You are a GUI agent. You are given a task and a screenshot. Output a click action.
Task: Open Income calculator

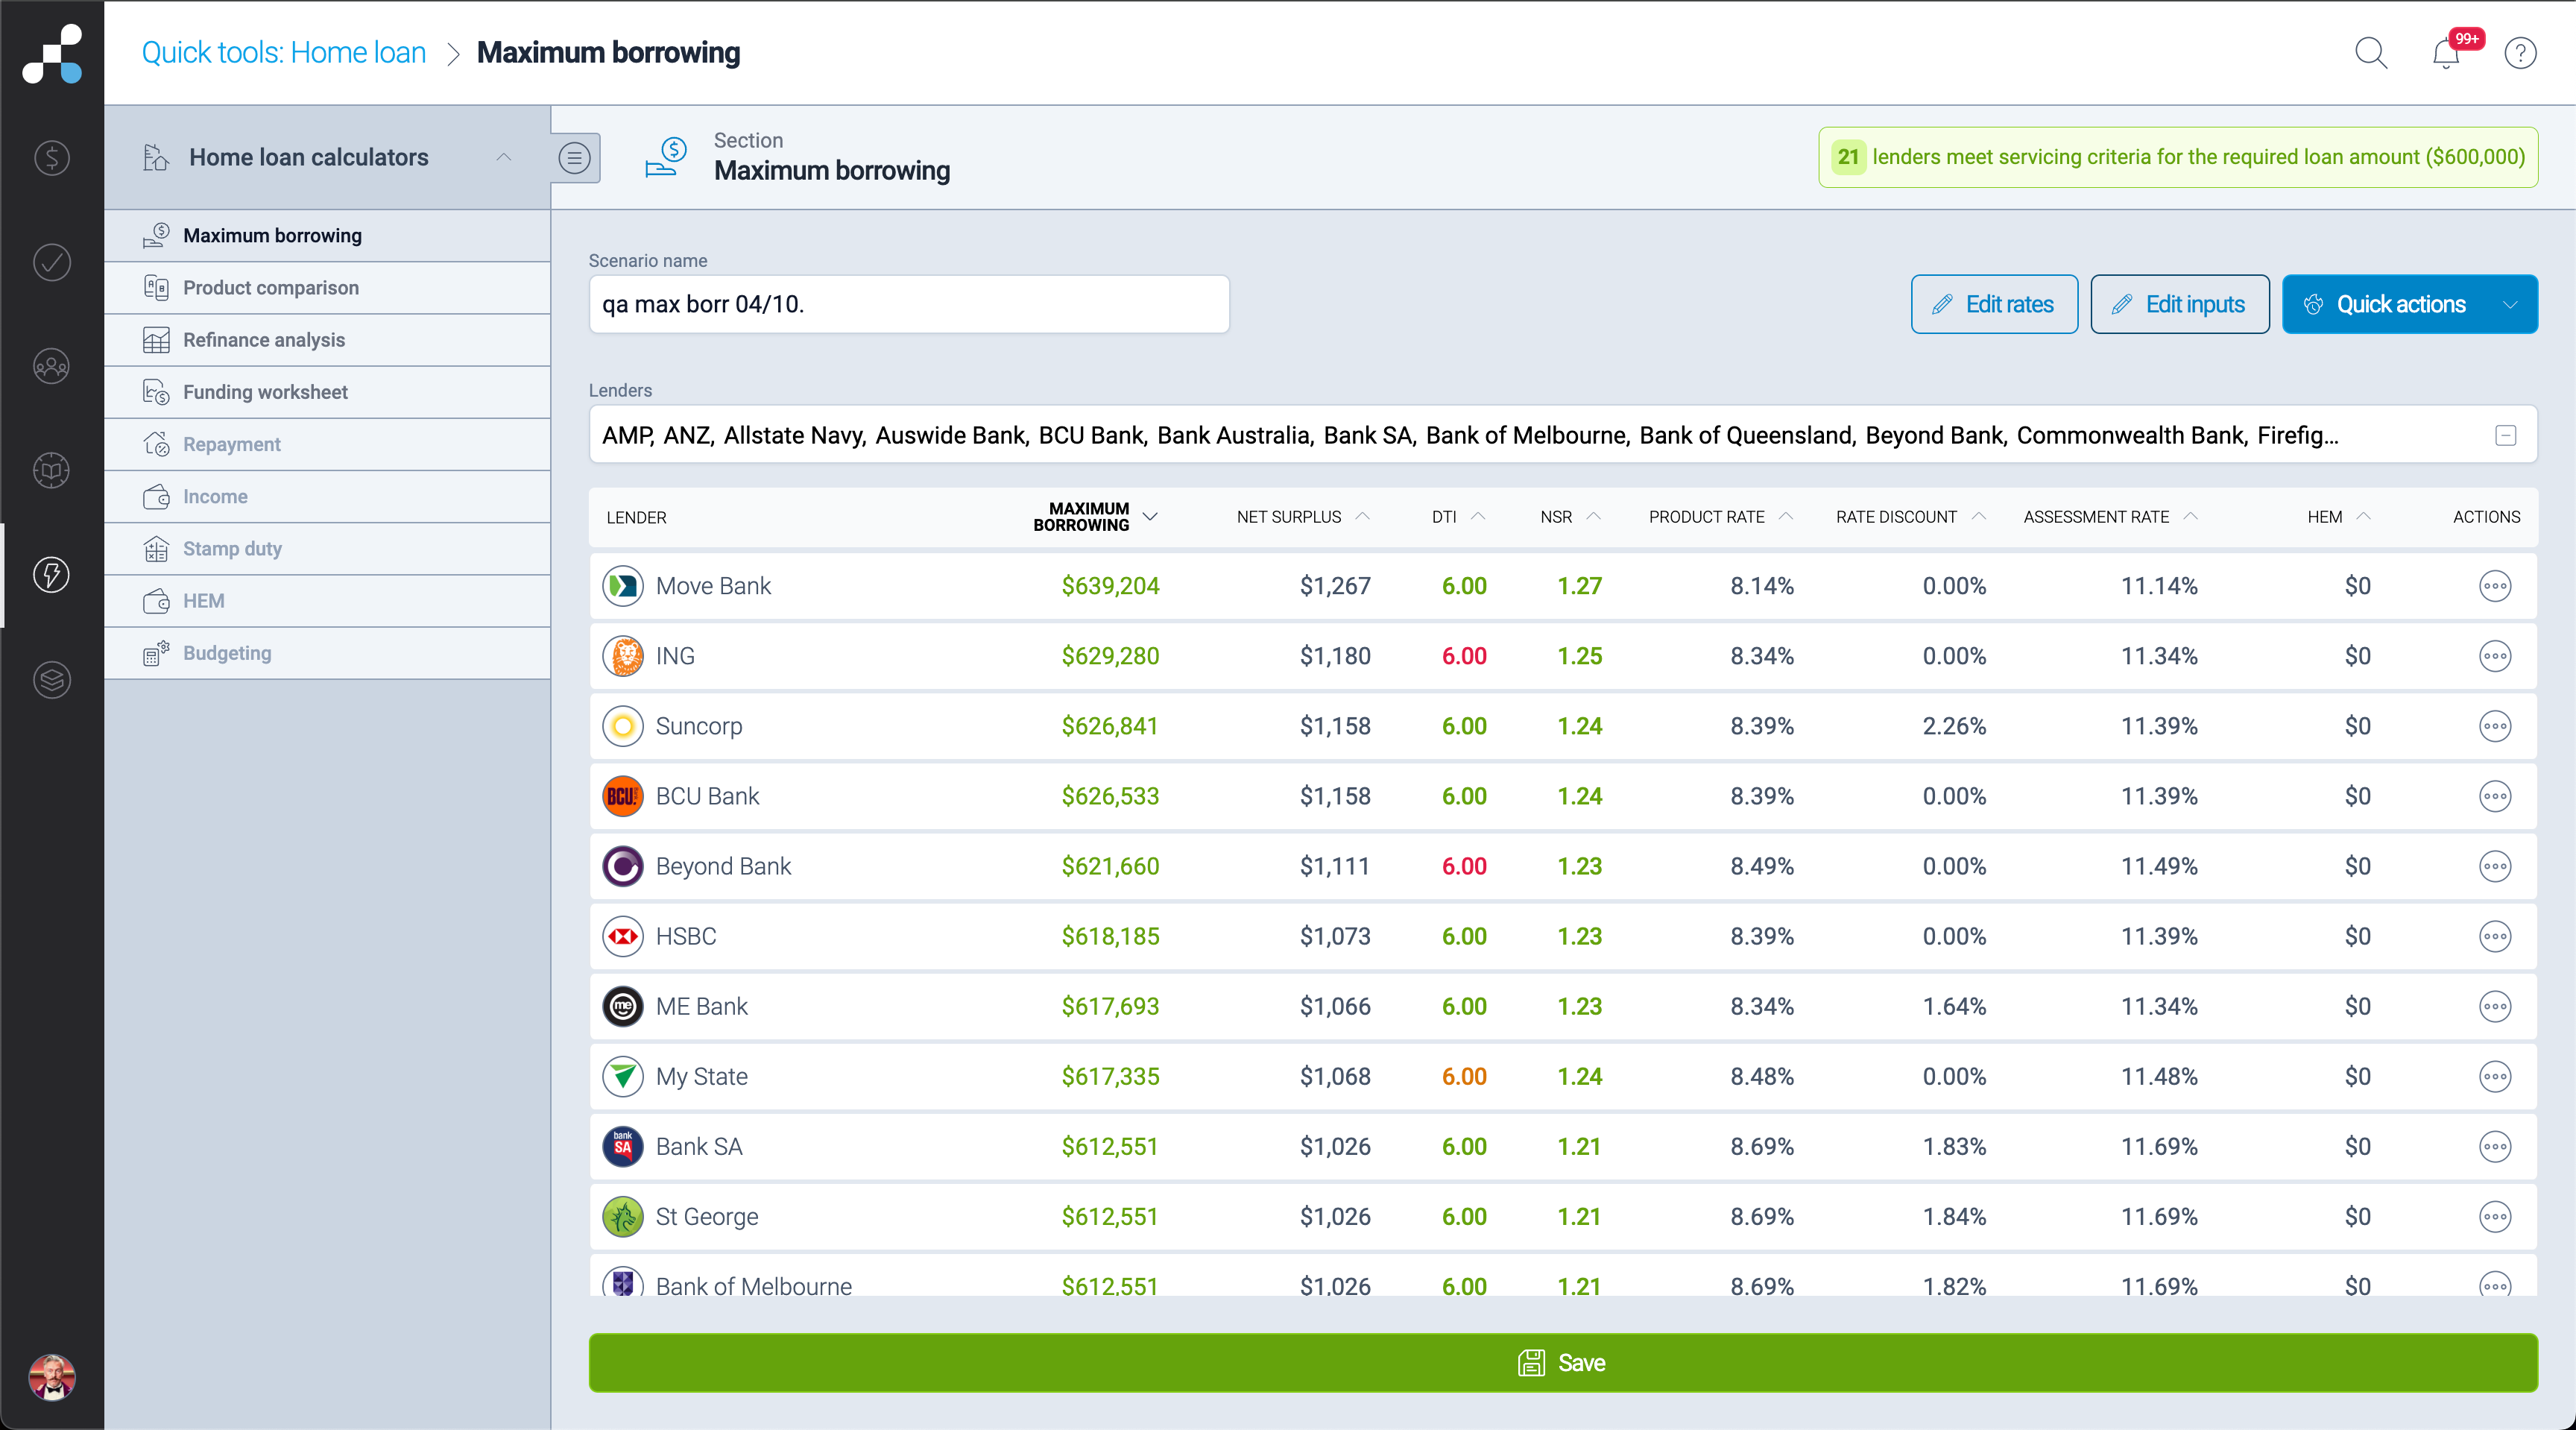point(328,497)
